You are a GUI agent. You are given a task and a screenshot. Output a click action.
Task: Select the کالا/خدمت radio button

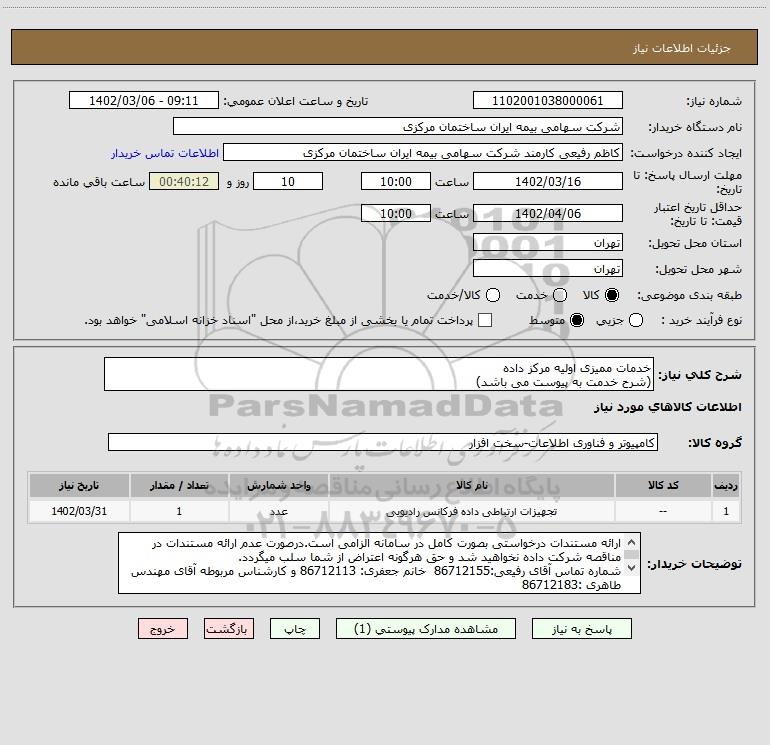tap(493, 295)
